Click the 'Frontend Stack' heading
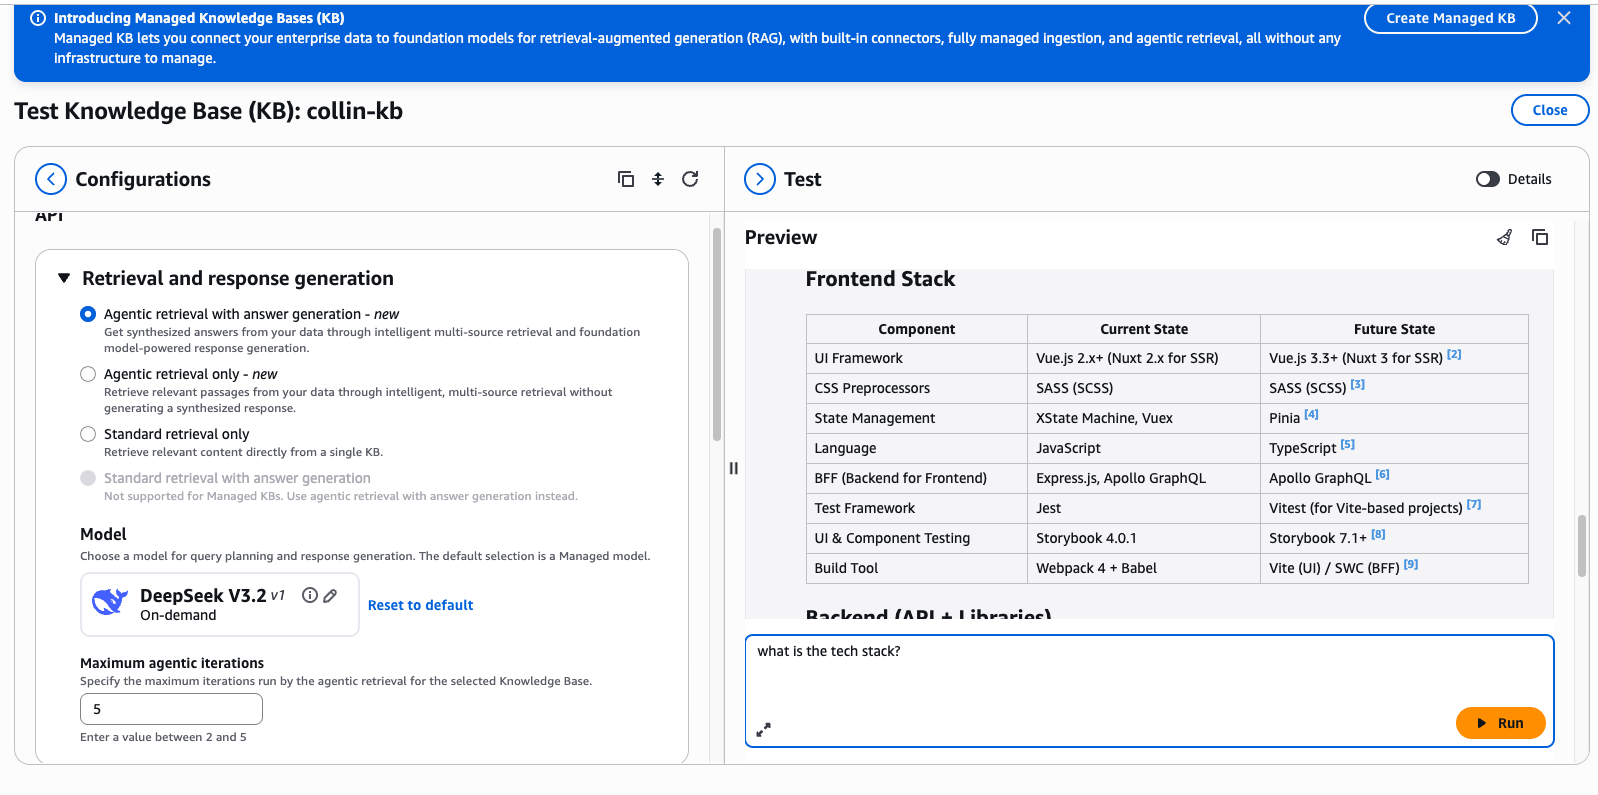 click(880, 279)
